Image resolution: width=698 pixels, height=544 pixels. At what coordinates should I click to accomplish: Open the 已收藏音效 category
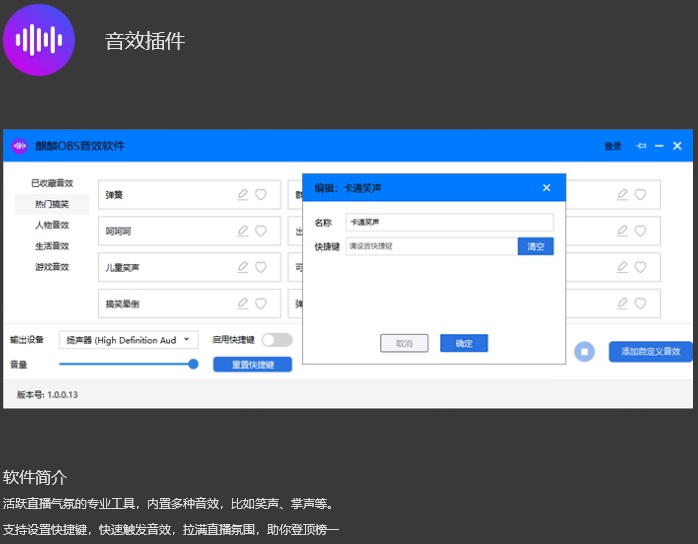(52, 183)
